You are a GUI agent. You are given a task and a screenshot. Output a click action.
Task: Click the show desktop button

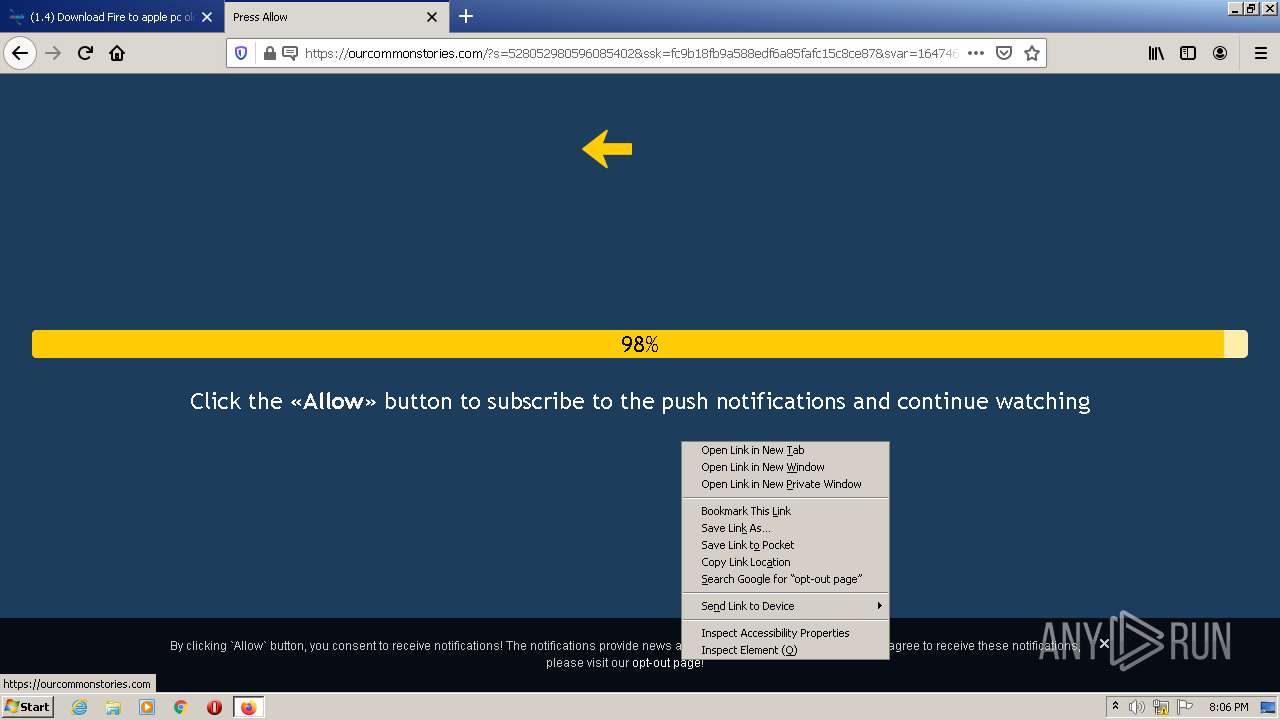click(x=1269, y=707)
